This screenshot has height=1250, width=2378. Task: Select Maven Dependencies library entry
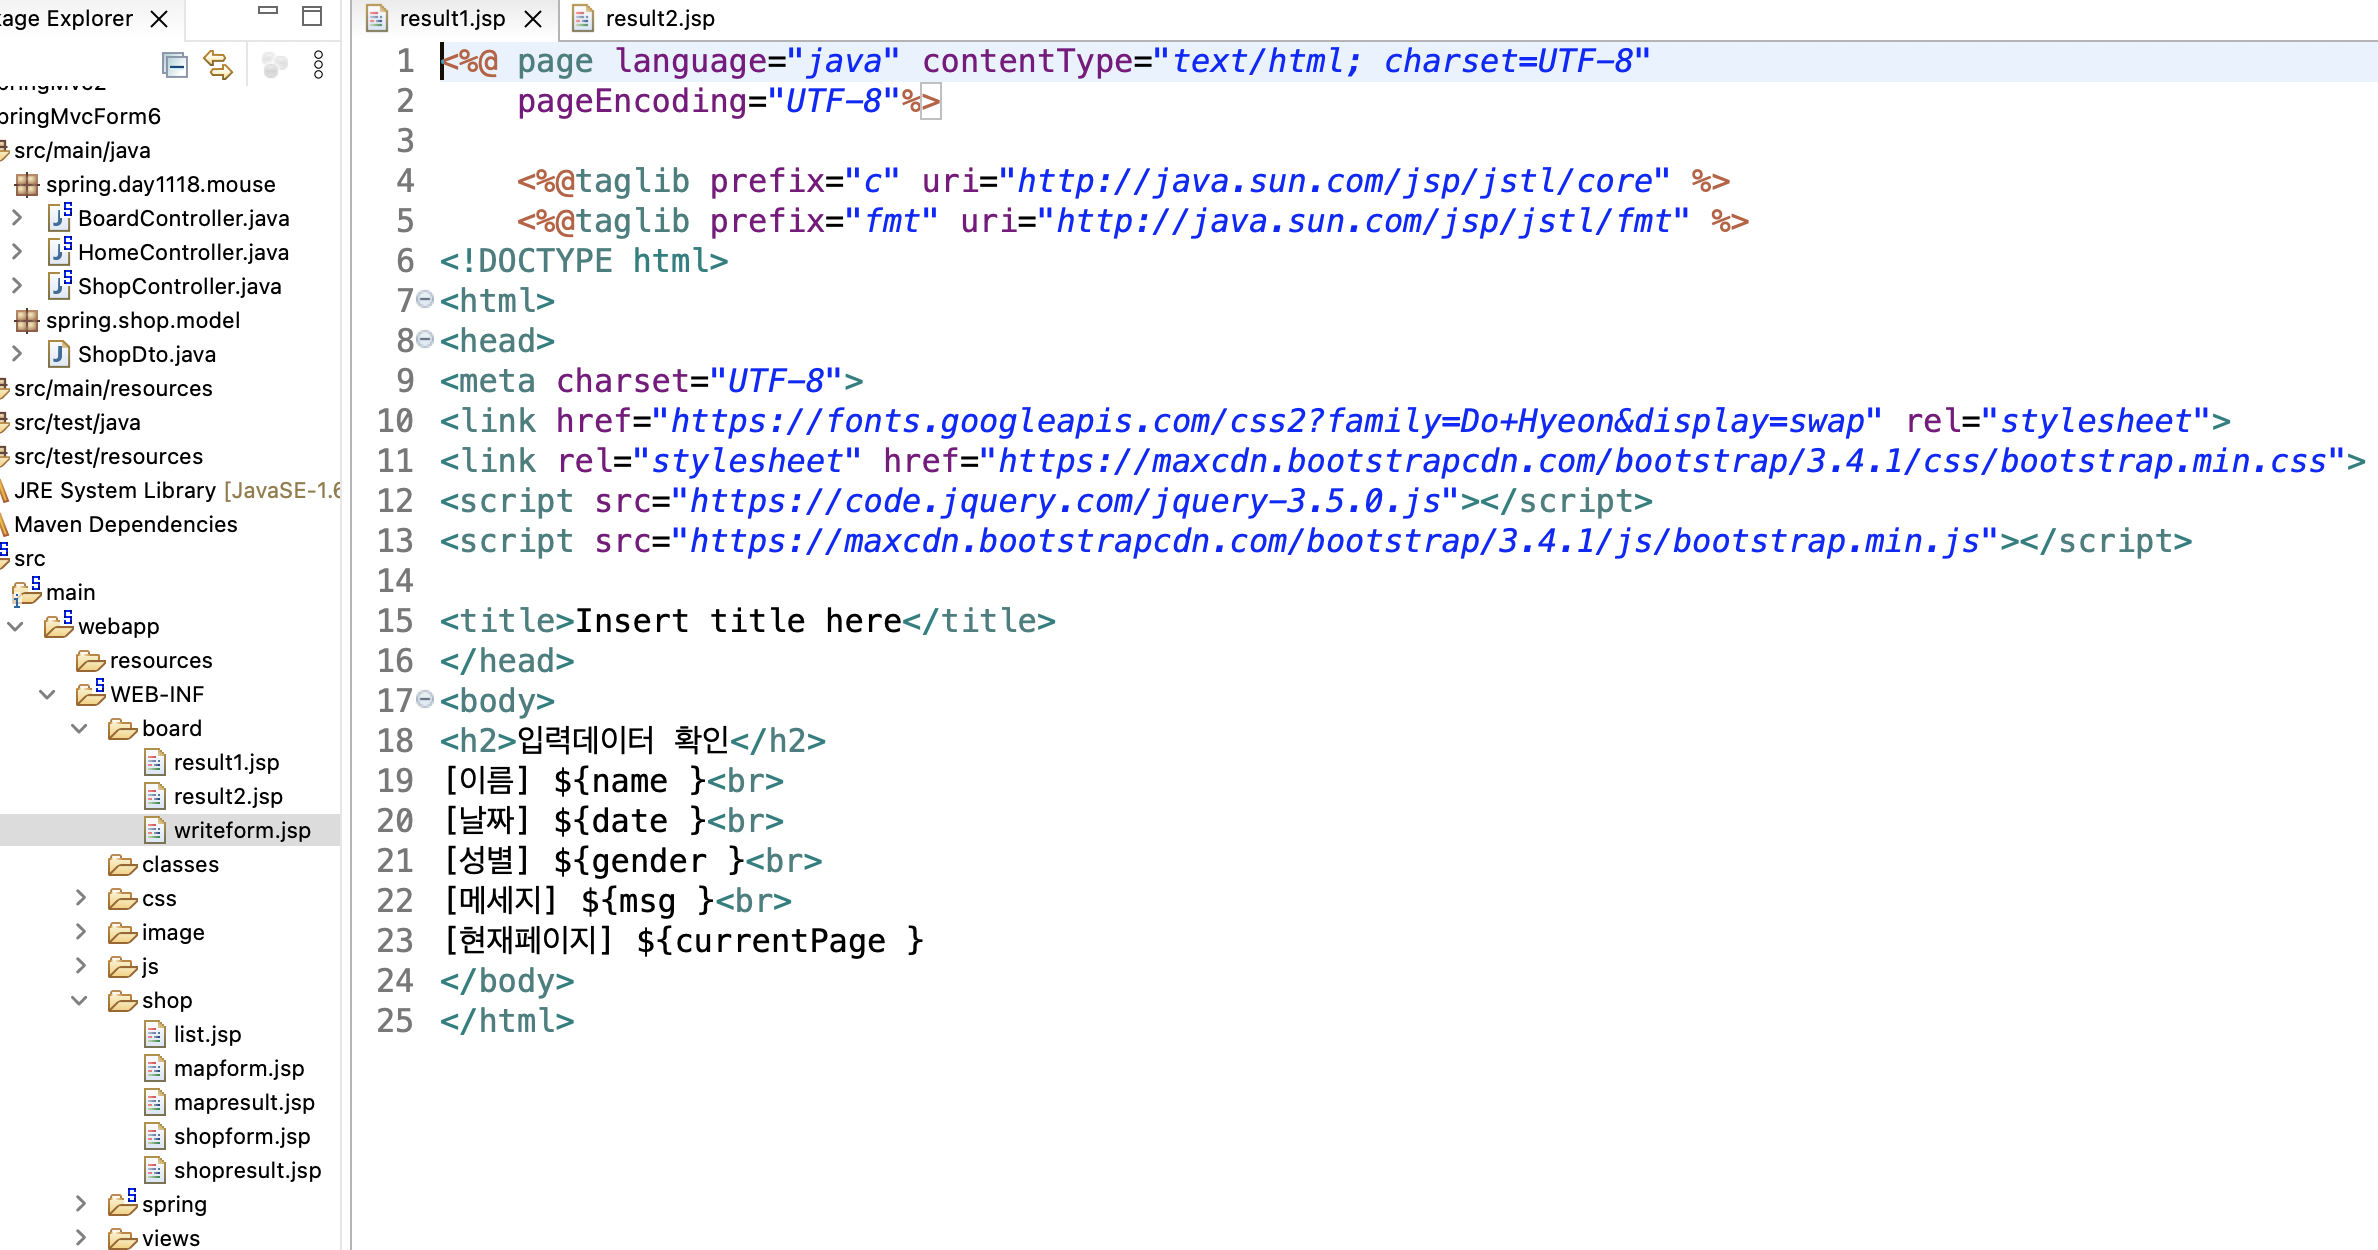pyautogui.click(x=125, y=524)
